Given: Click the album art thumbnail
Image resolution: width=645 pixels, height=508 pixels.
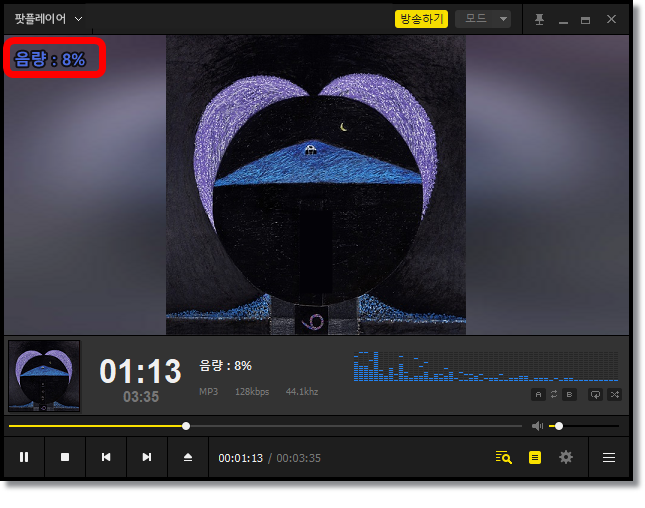Looking at the screenshot, I should (x=44, y=376).
